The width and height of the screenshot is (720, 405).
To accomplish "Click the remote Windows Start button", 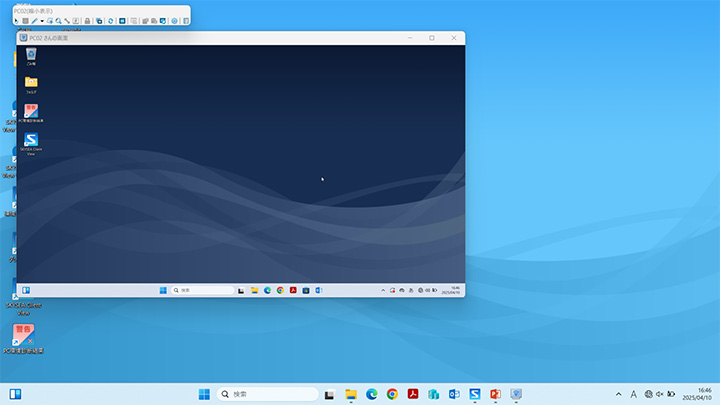I will [161, 290].
